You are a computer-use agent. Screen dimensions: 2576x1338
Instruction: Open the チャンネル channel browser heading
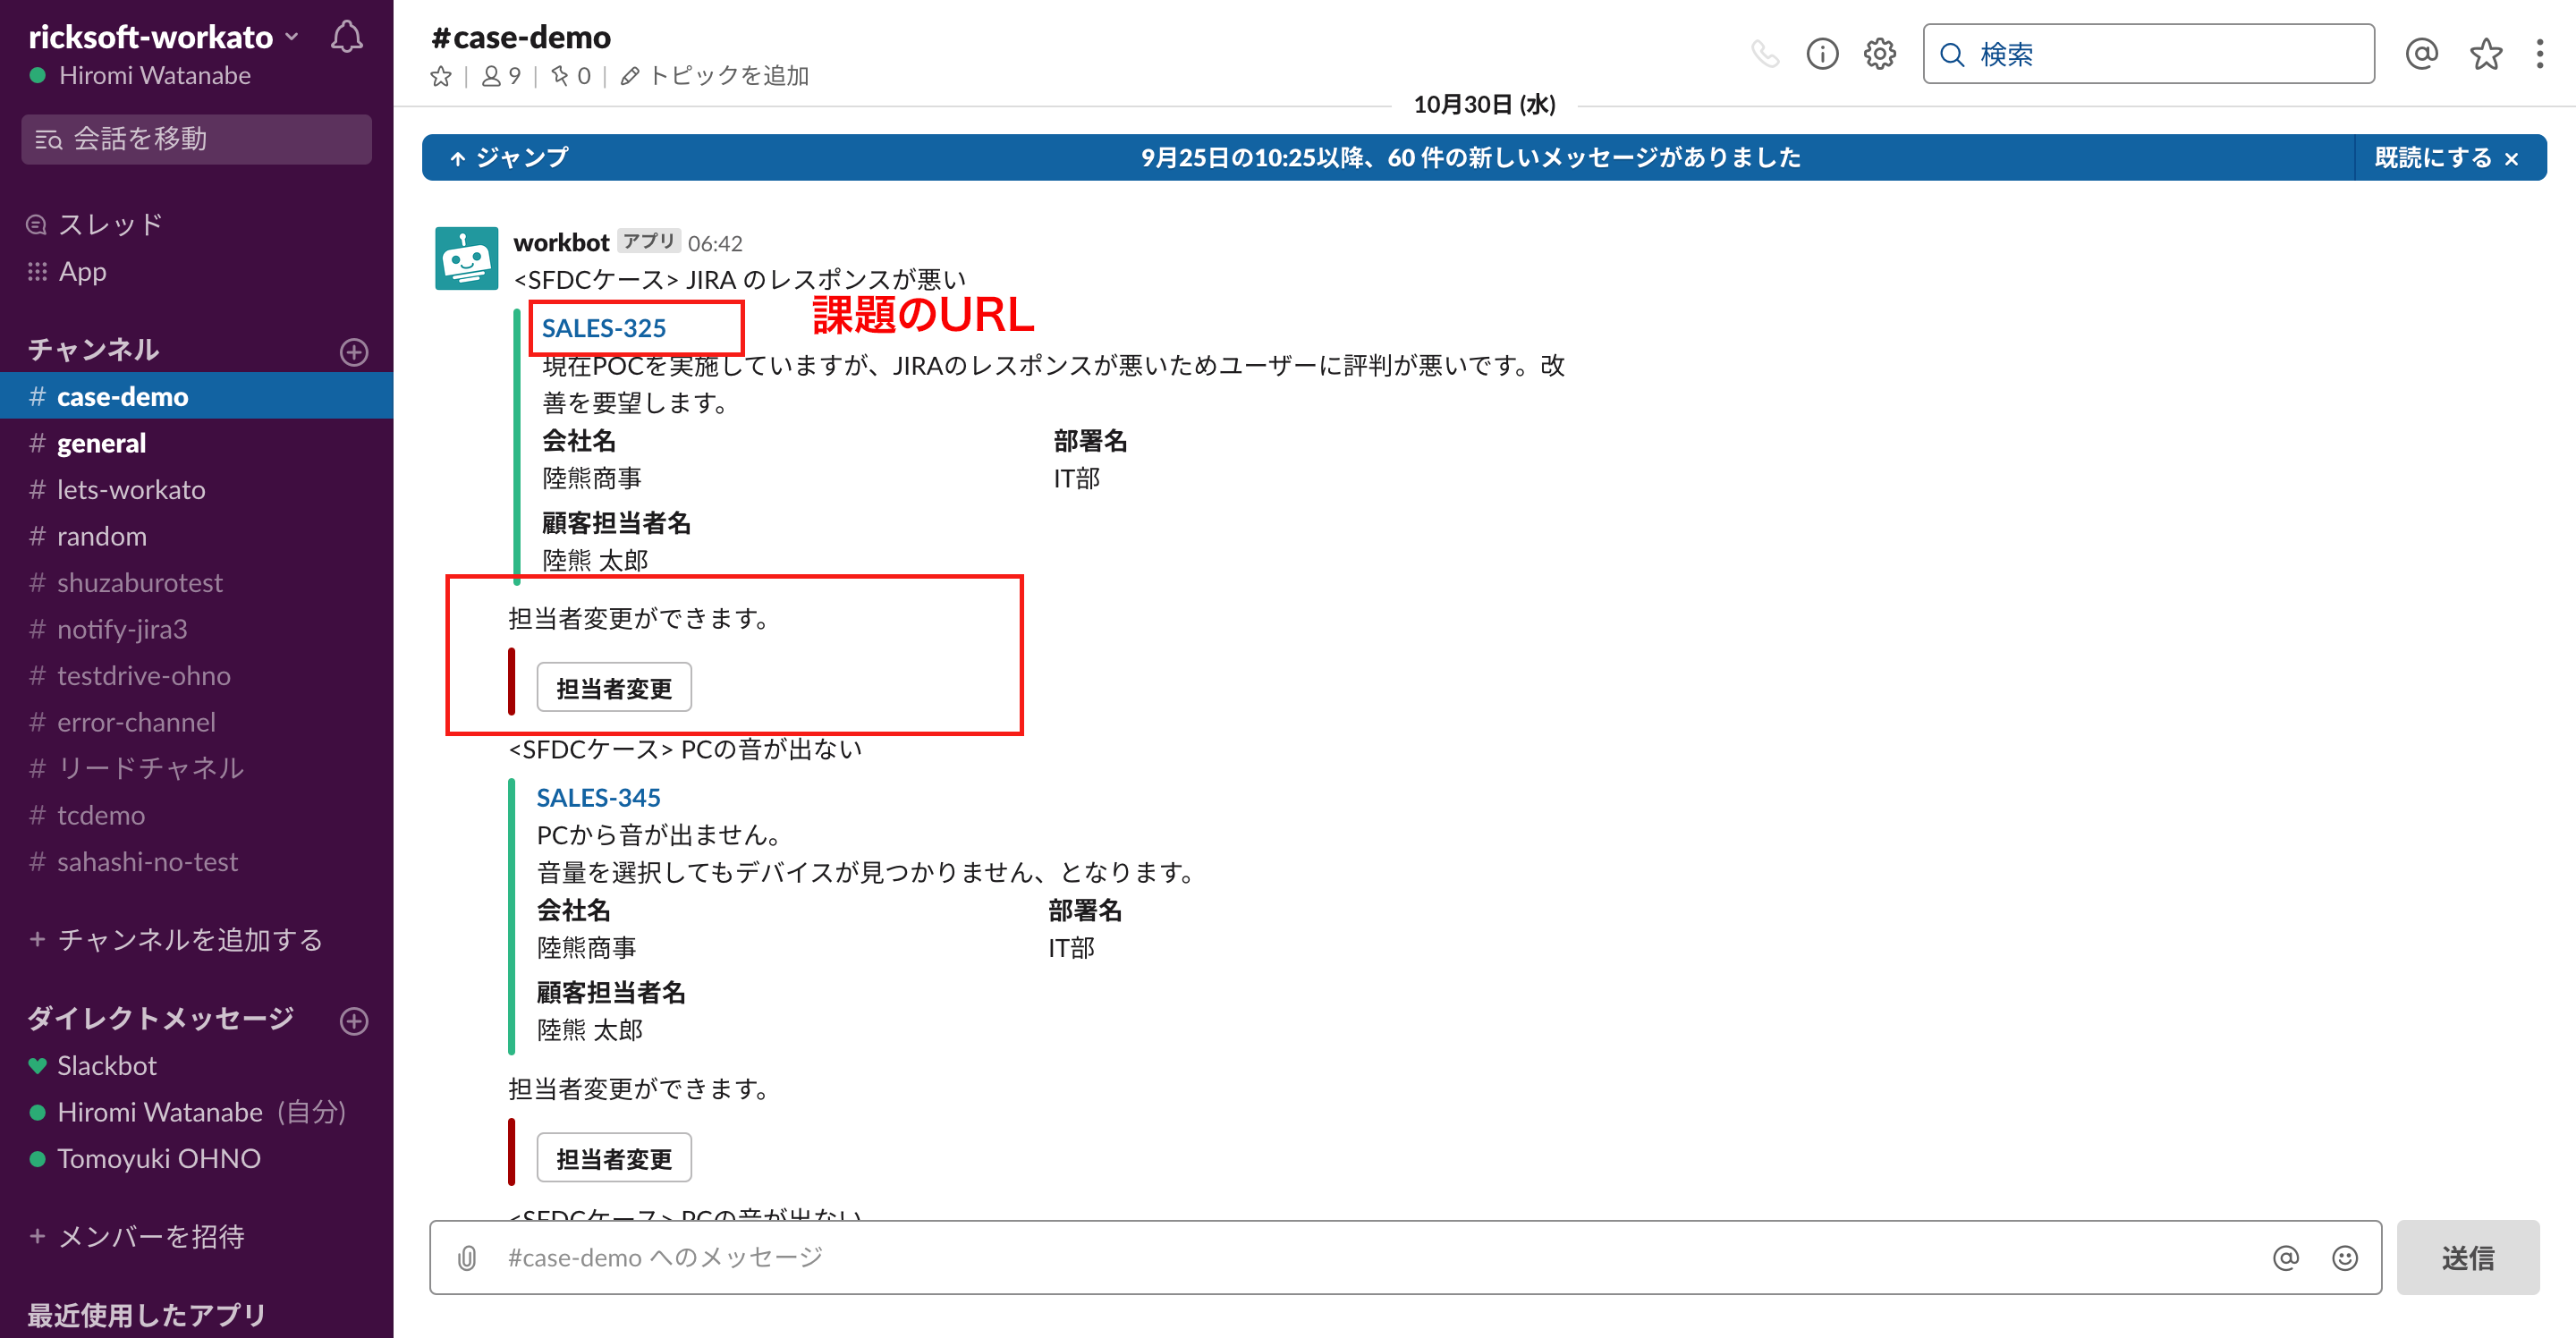click(93, 349)
